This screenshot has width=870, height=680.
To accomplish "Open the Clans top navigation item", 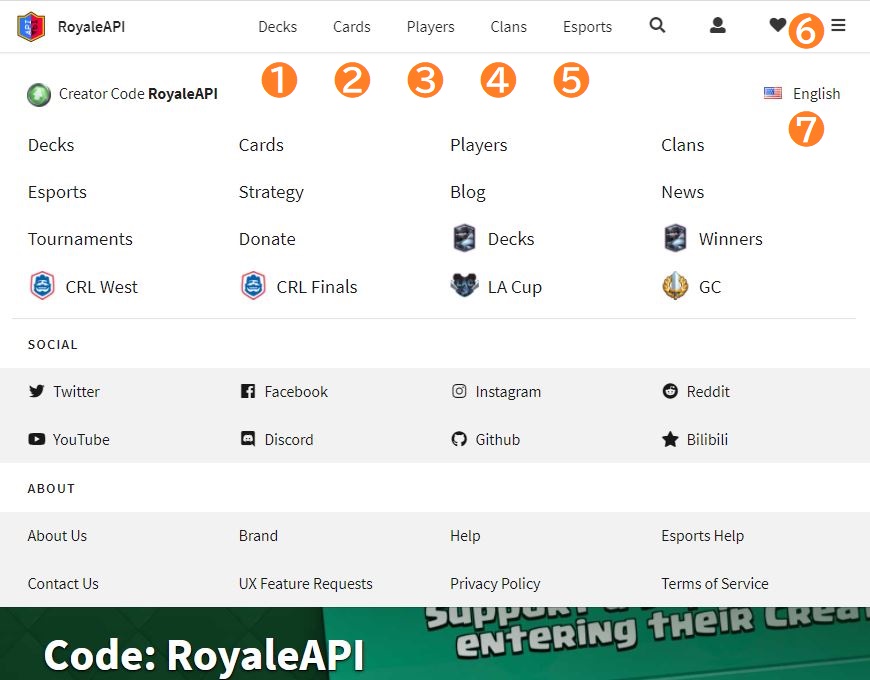I will (508, 27).
